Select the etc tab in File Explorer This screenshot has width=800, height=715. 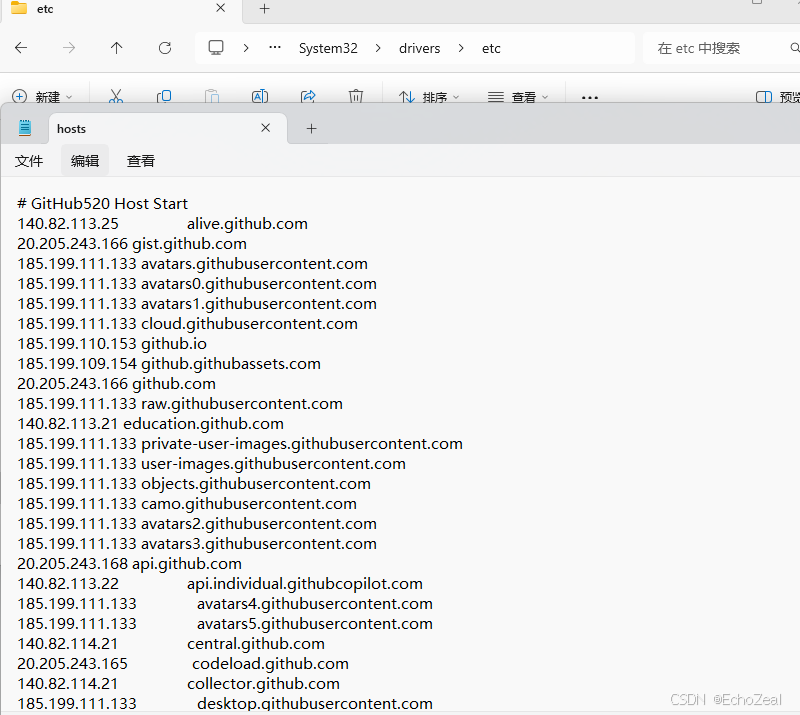tap(121, 9)
